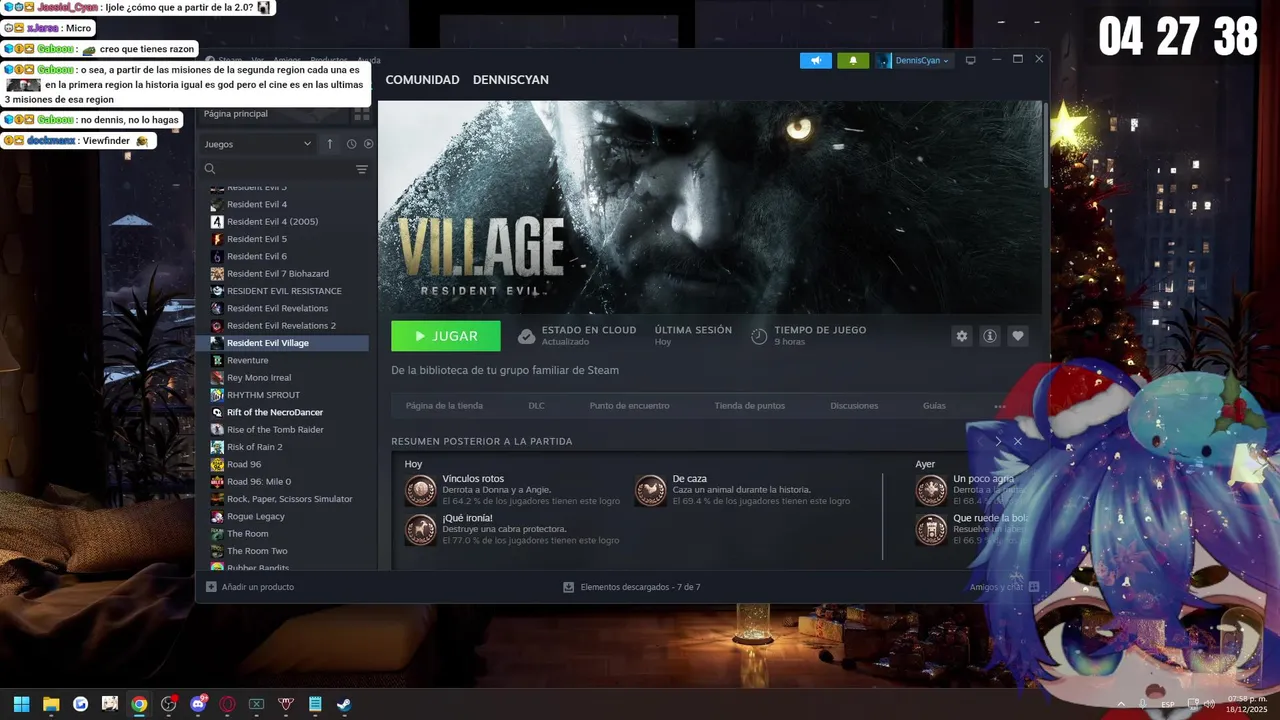Open the friends list icon beside Amigos y chat
Screen dimensions: 1280x720
pos(1034,587)
